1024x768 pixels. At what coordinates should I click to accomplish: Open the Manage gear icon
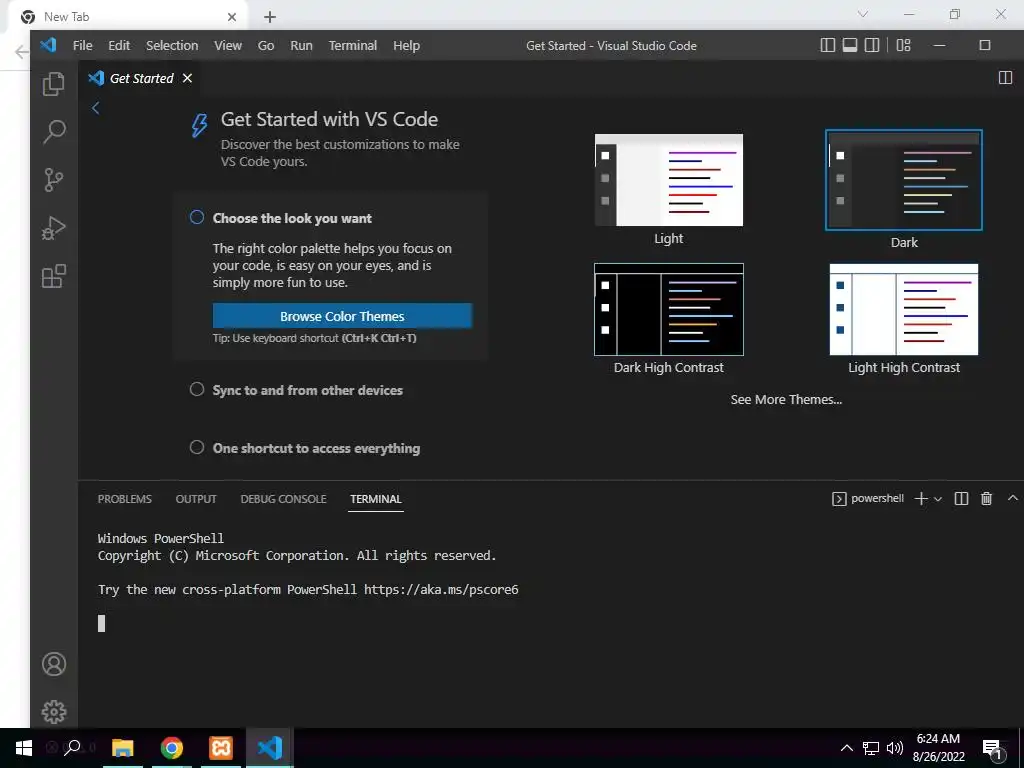[x=54, y=712]
